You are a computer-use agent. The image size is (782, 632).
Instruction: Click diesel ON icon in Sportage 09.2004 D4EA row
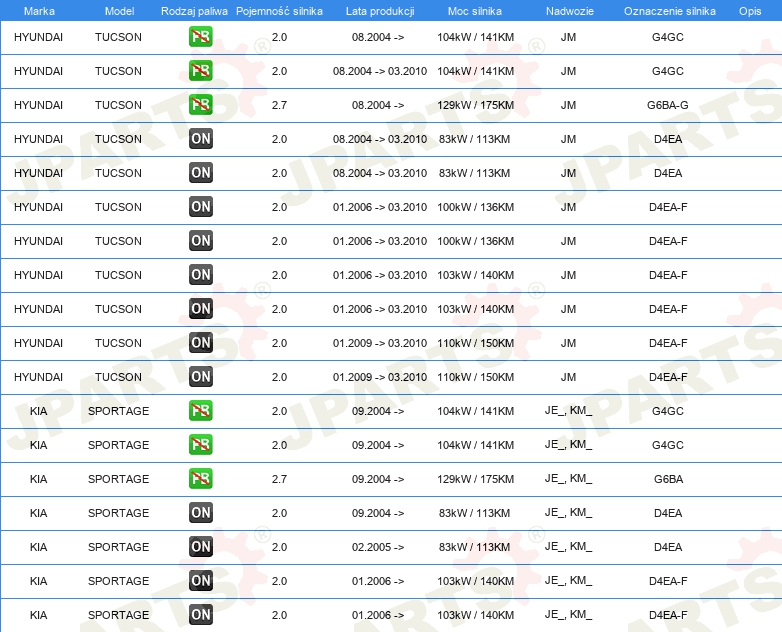coord(200,513)
